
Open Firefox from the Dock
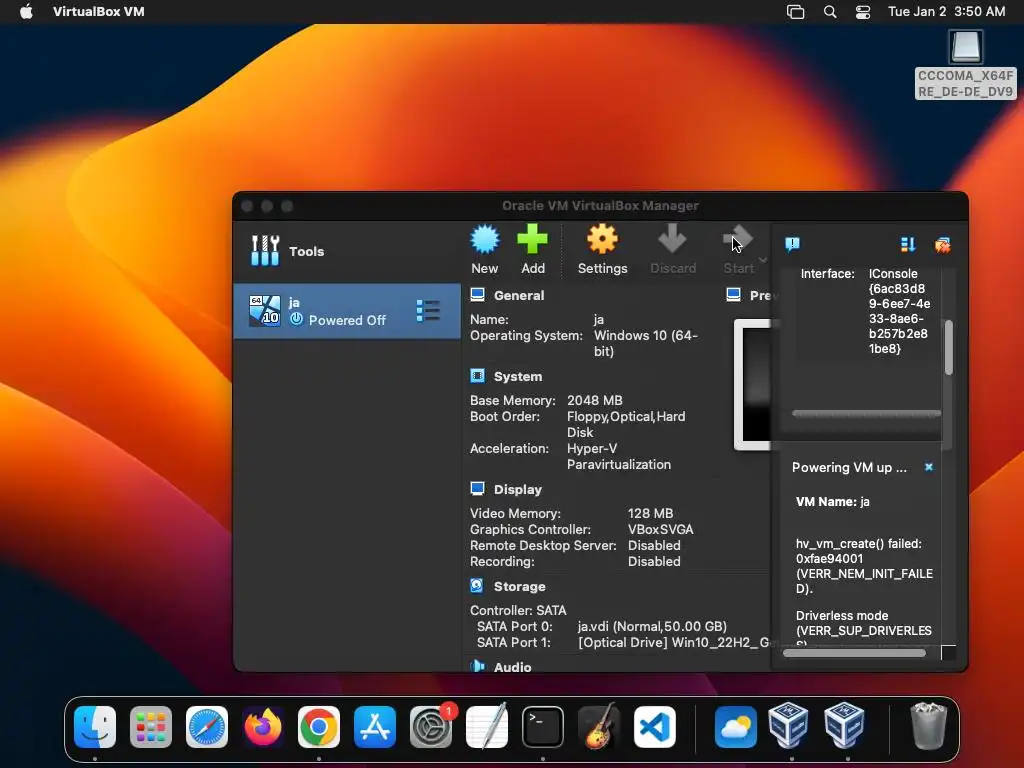click(263, 727)
